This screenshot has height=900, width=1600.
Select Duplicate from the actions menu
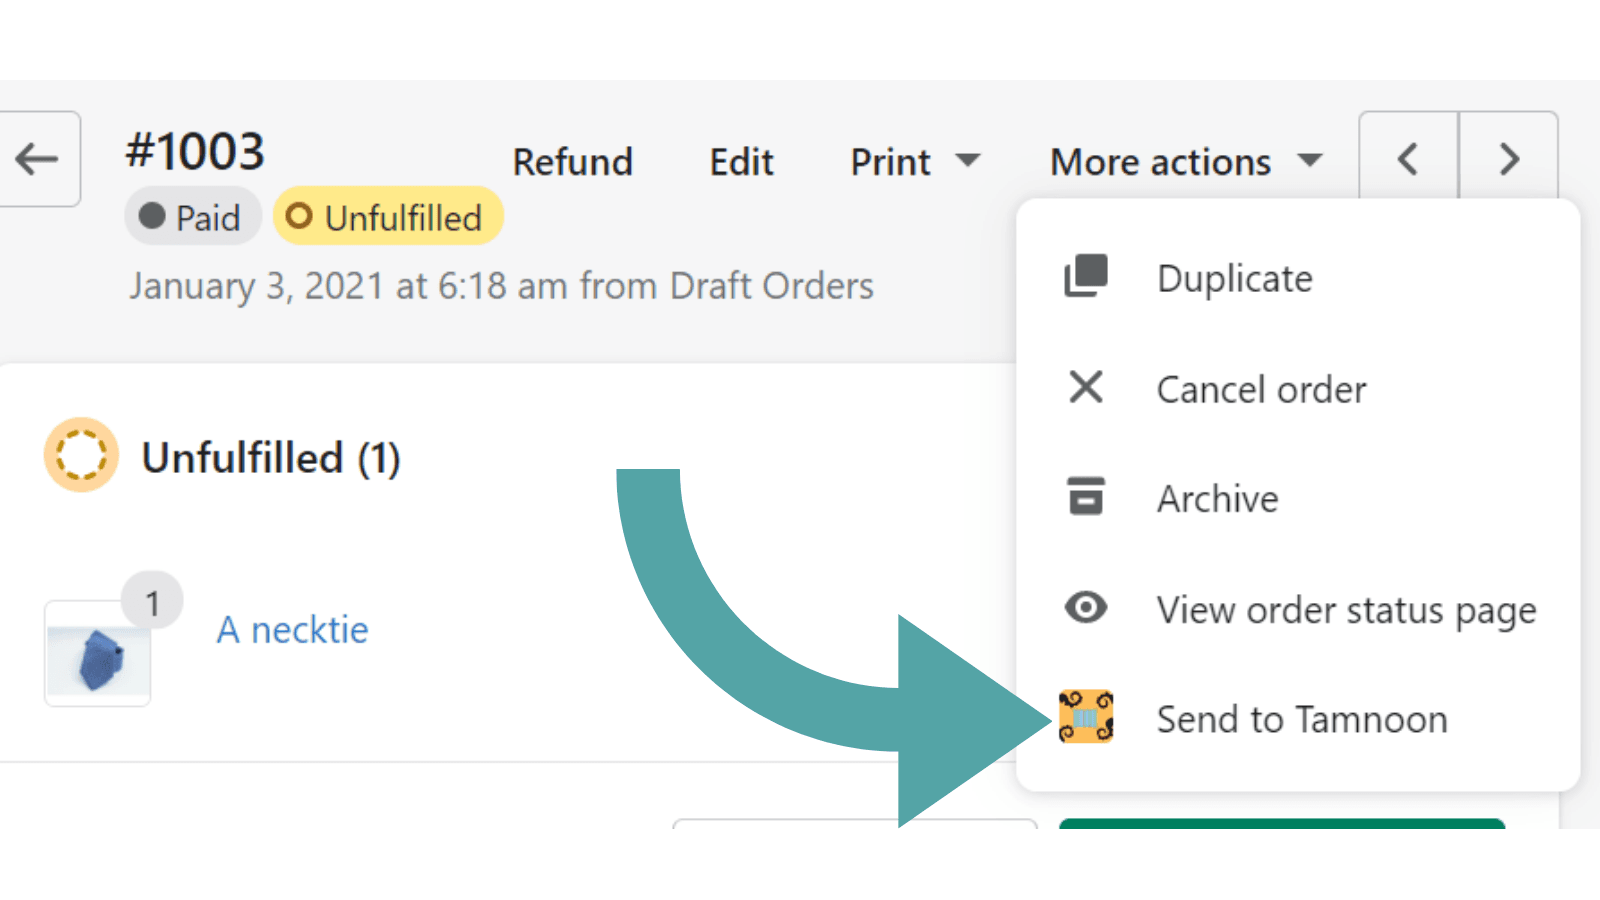pos(1234,278)
